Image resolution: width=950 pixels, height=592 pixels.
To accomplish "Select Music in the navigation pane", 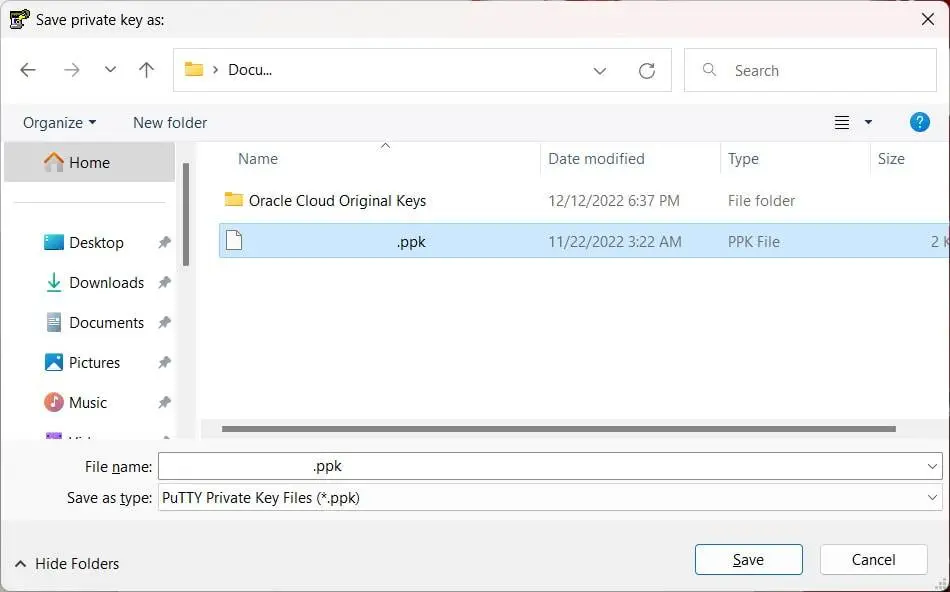I will tap(88, 402).
